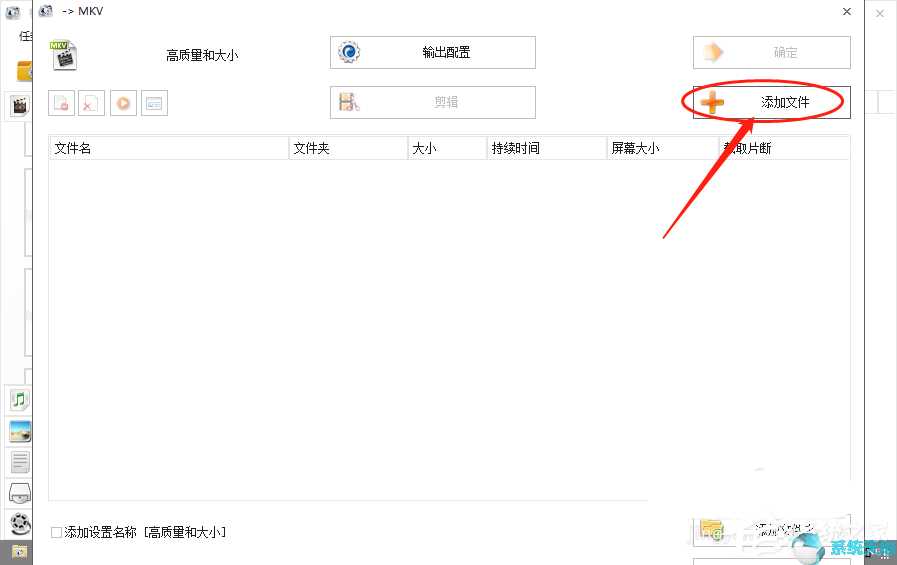897x565 pixels.
Task: Click the 添加文件夹 folder button
Action: coord(771,529)
